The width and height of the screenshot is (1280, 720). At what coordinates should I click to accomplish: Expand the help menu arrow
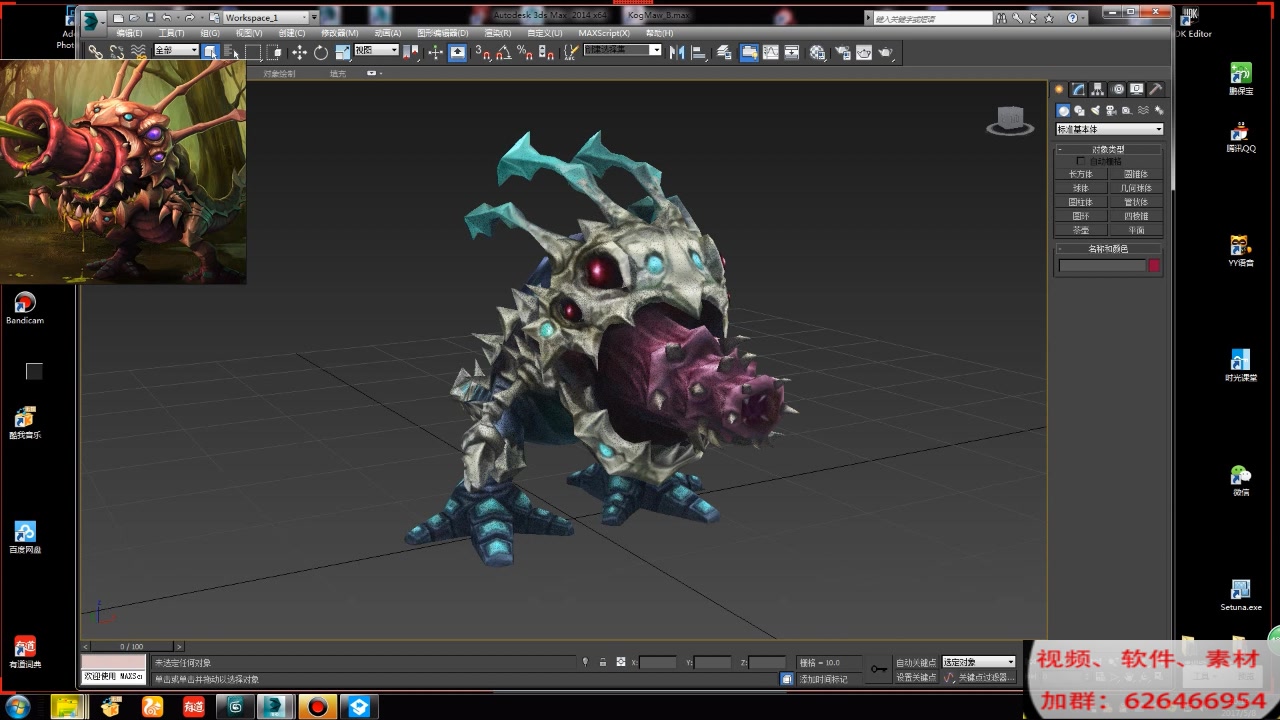tap(1084, 18)
